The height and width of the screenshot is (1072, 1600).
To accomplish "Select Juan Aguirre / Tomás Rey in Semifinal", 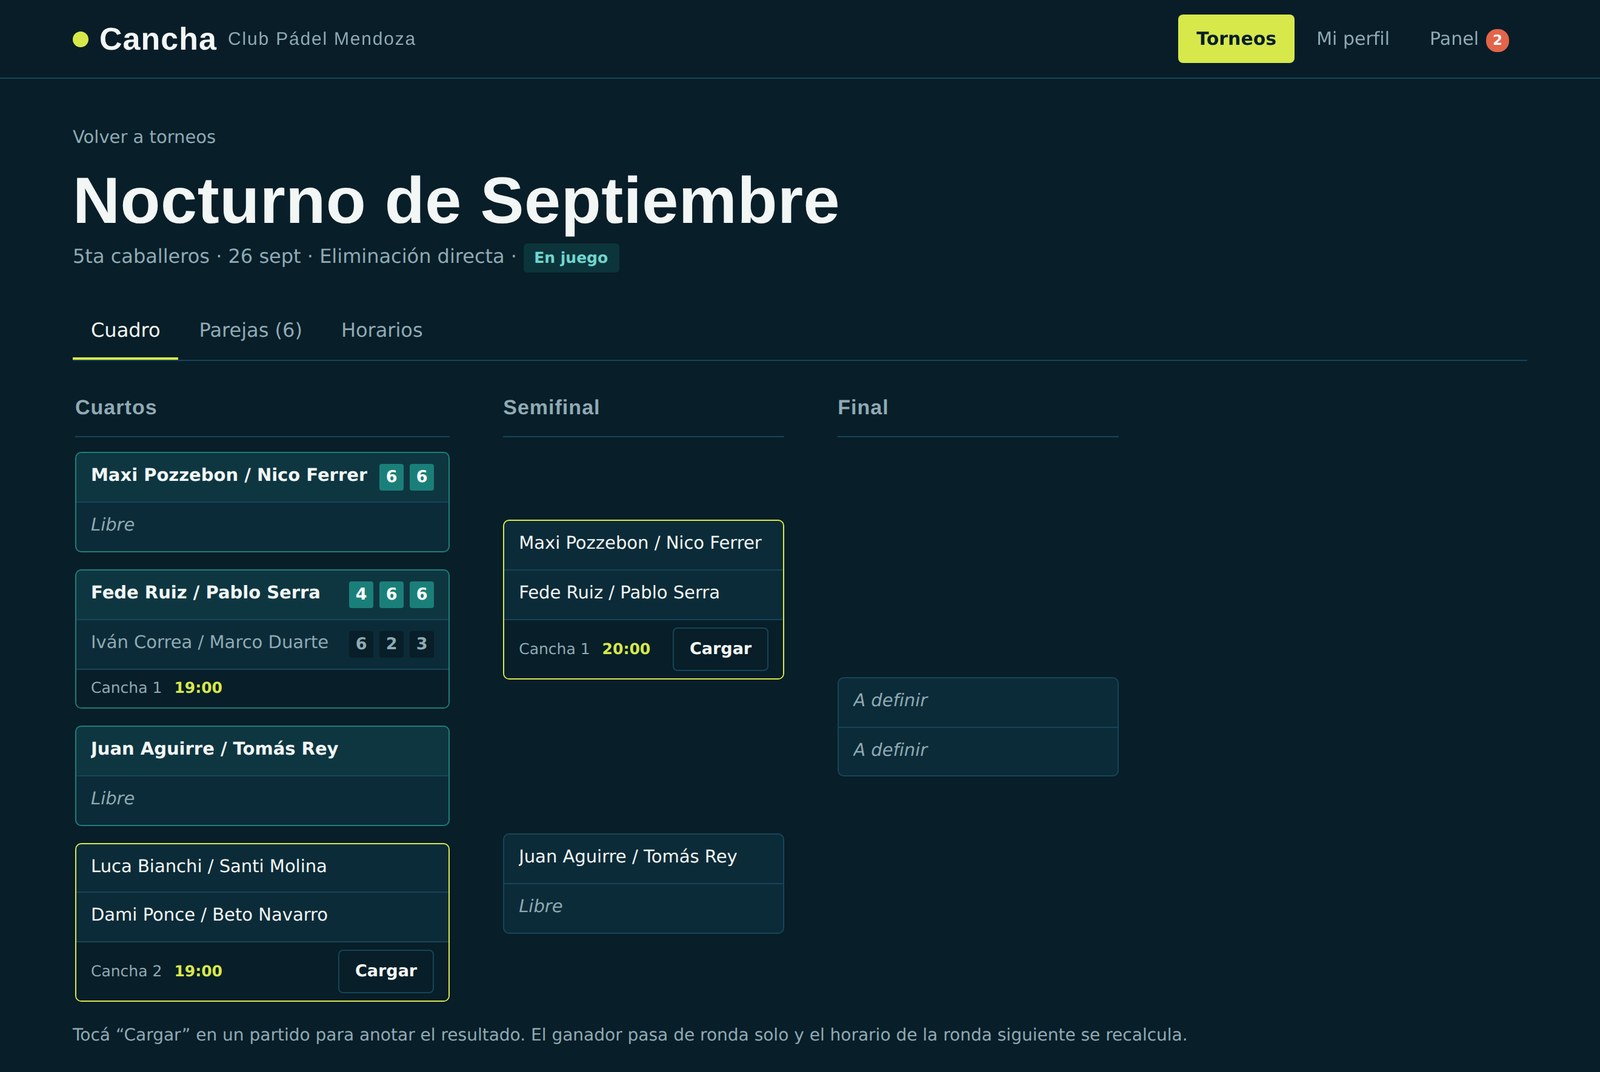I will [x=643, y=859].
